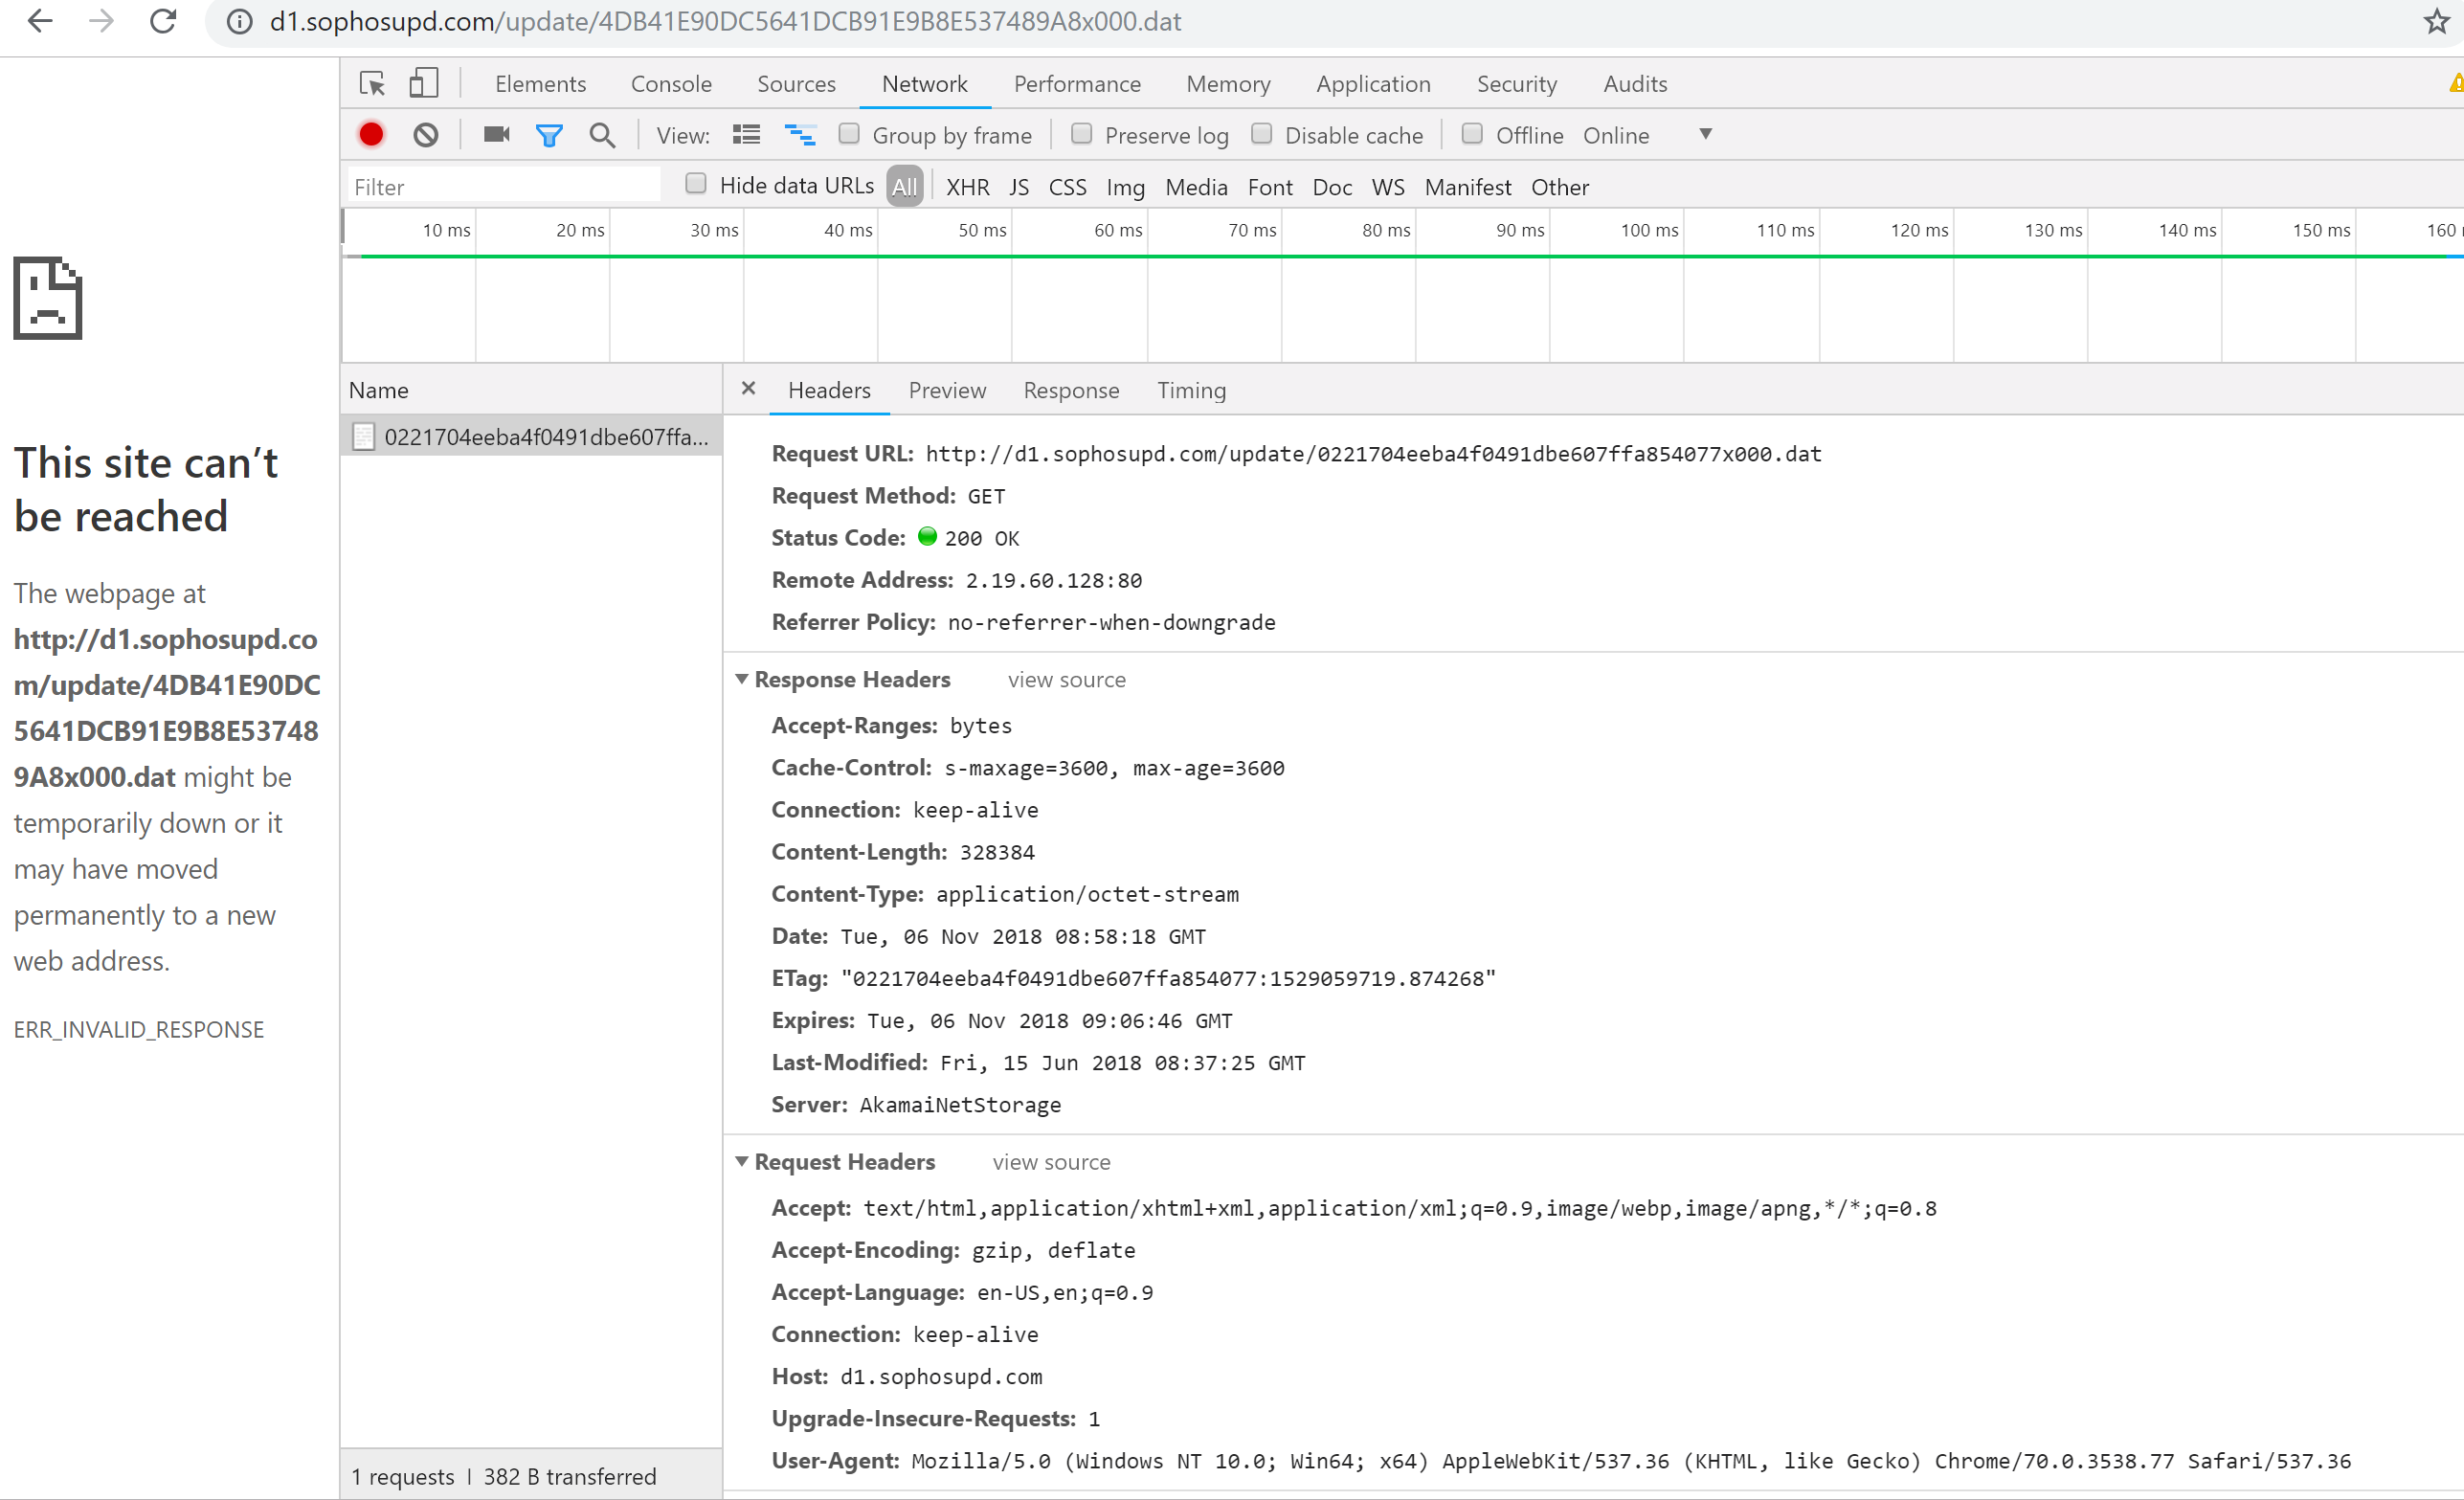Switch to the Elements tab
Viewport: 2464px width, 1500px height.
(540, 84)
